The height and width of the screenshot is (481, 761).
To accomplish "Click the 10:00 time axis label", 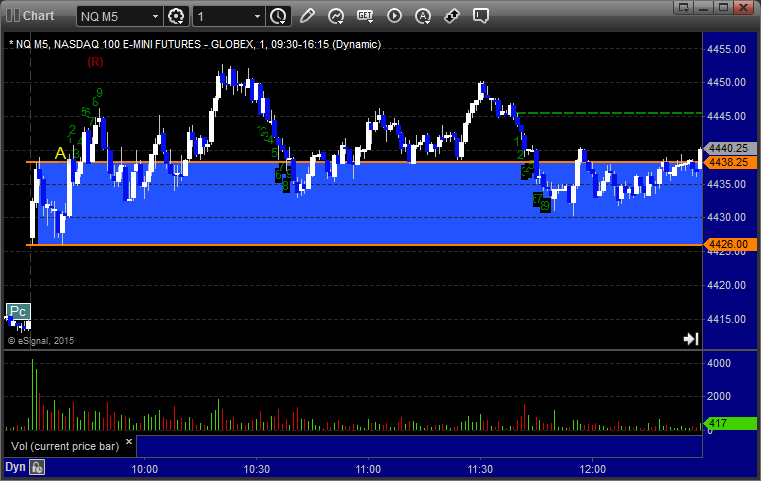I will pos(145,469).
